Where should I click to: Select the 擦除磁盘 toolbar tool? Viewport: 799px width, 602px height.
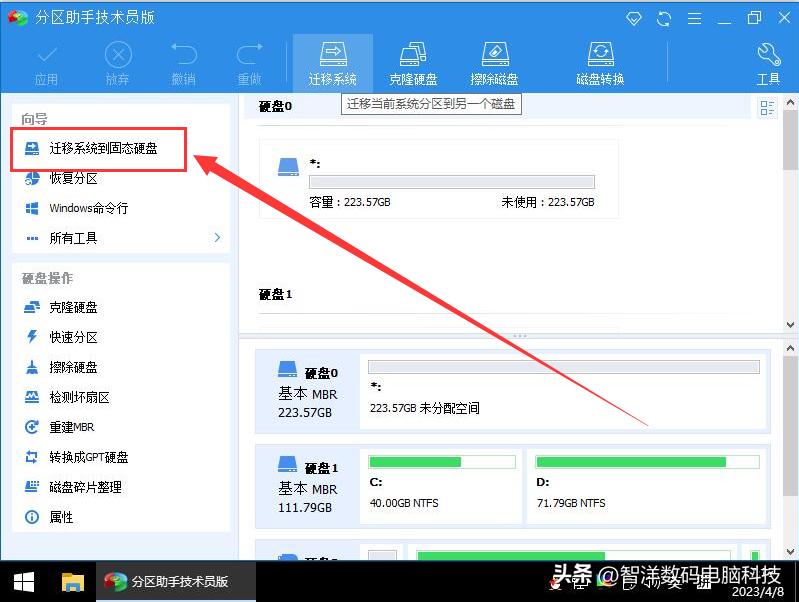[x=494, y=64]
